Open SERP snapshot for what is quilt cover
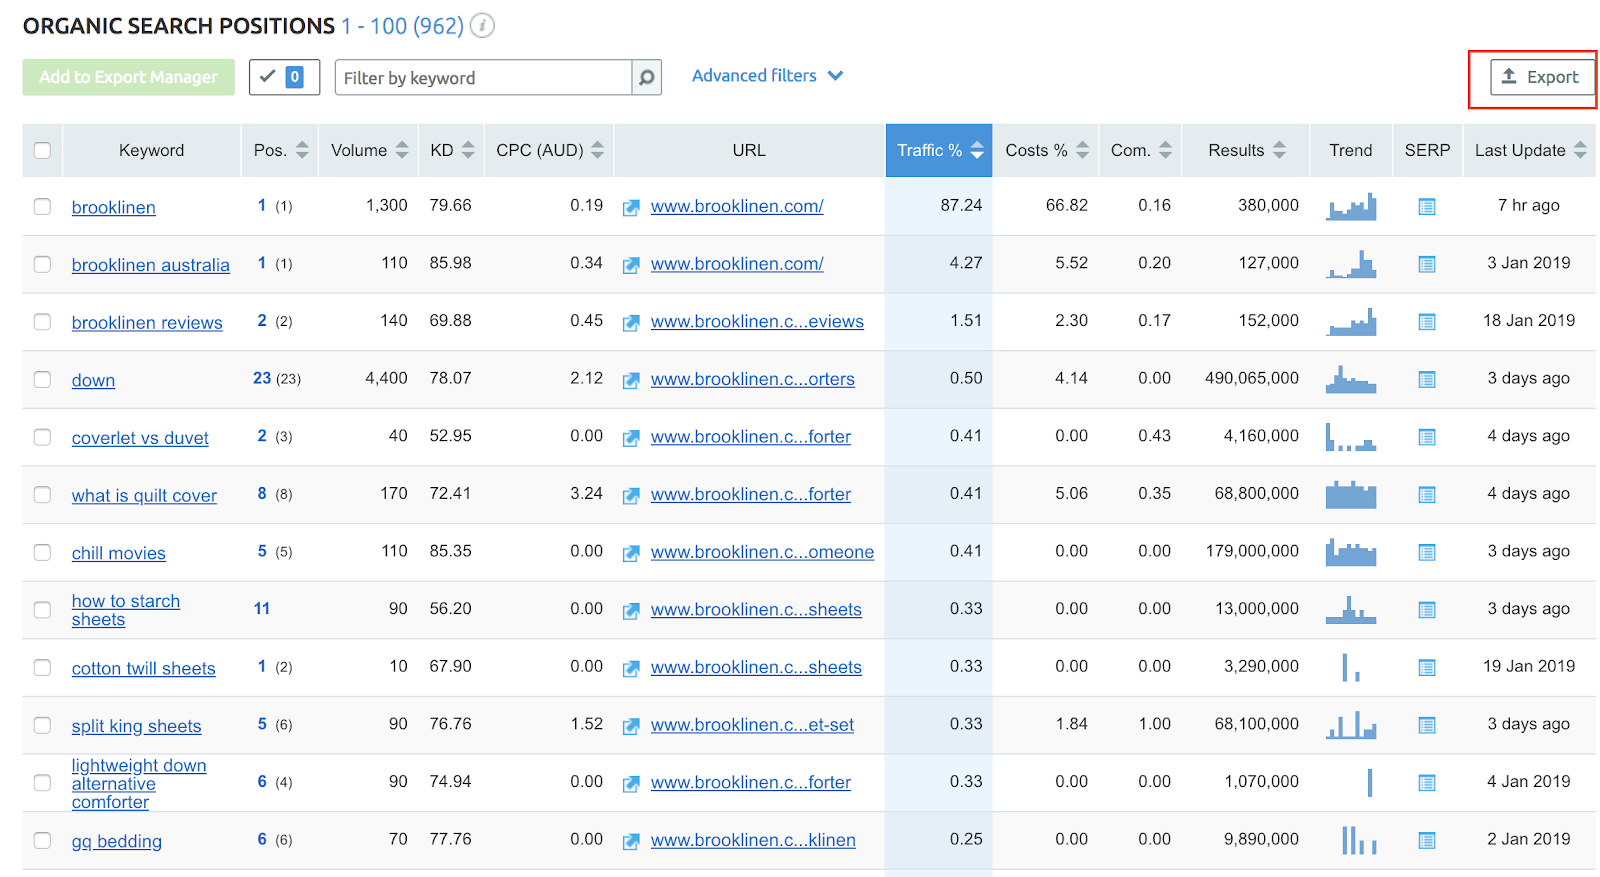The image size is (1600, 877). pos(1427,495)
